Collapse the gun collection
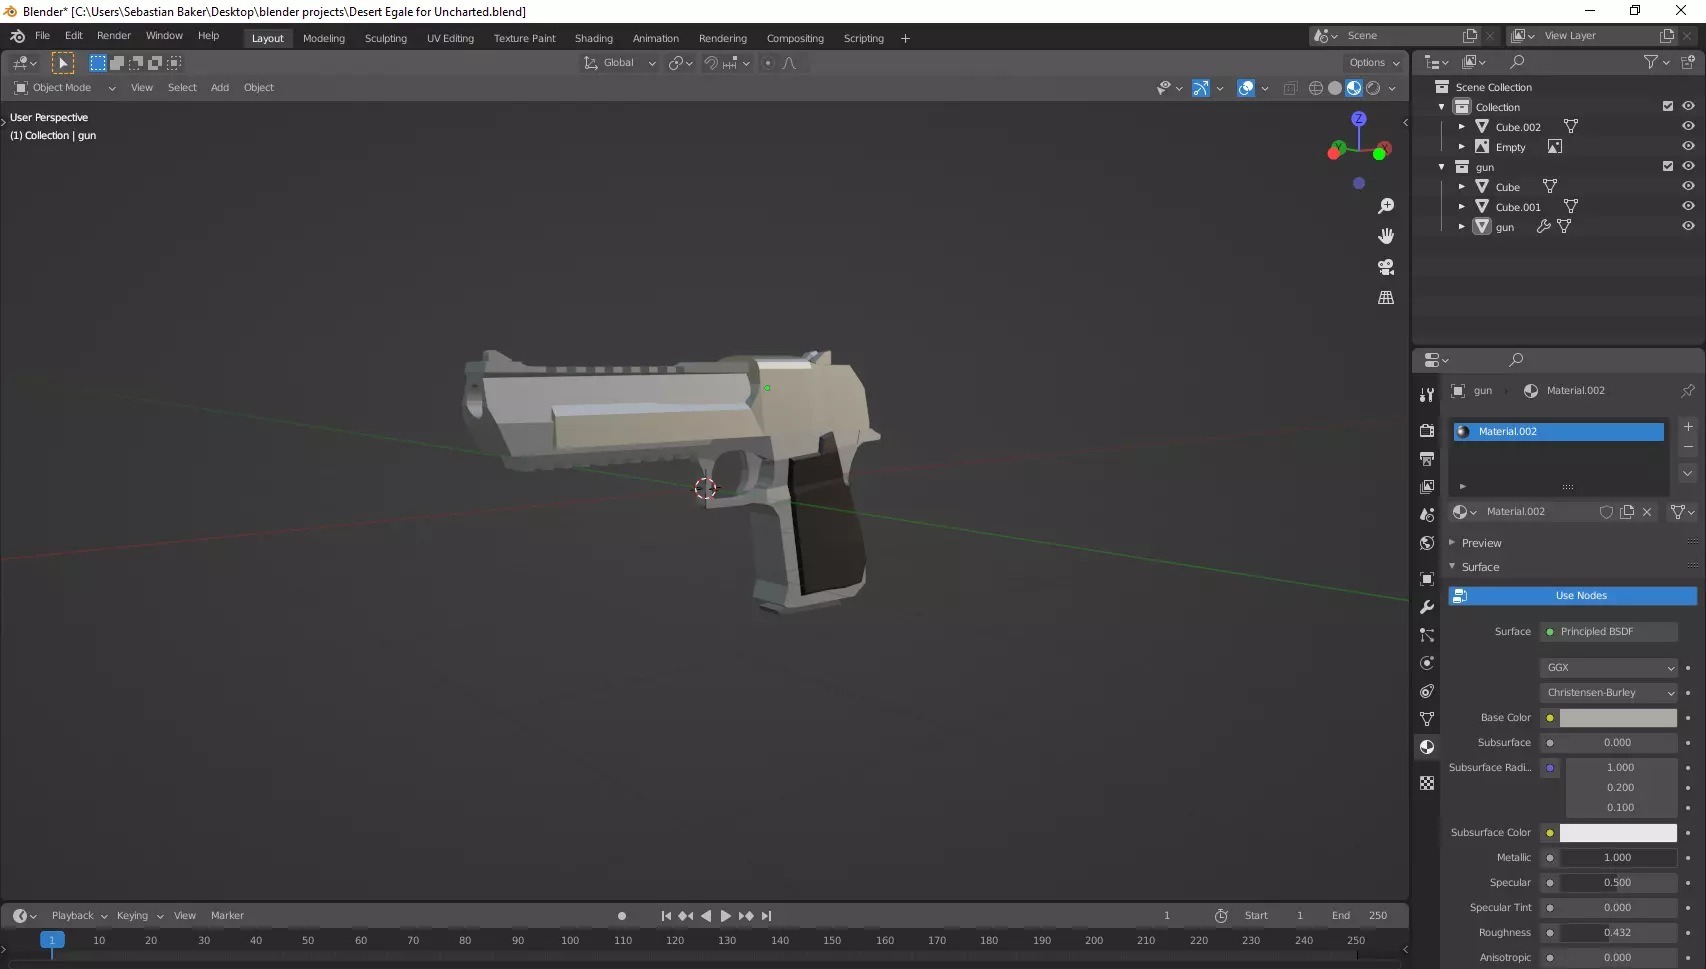Viewport: 1706px width, 969px height. coord(1442,167)
